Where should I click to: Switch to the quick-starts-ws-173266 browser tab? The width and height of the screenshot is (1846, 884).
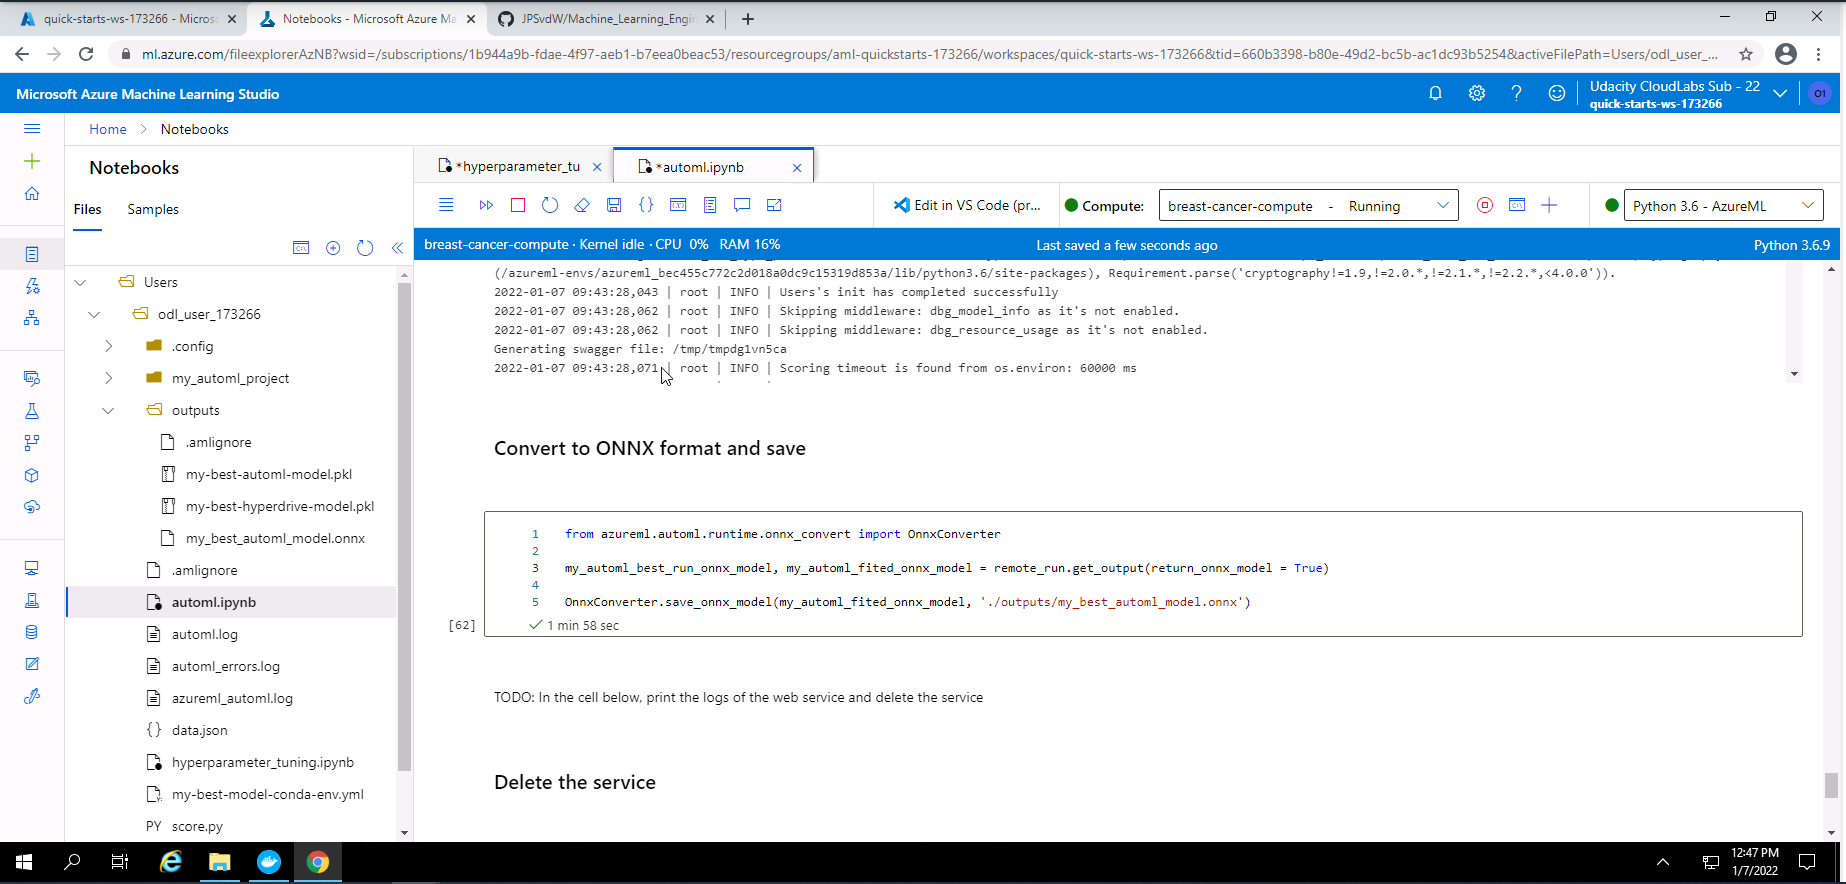130,19
